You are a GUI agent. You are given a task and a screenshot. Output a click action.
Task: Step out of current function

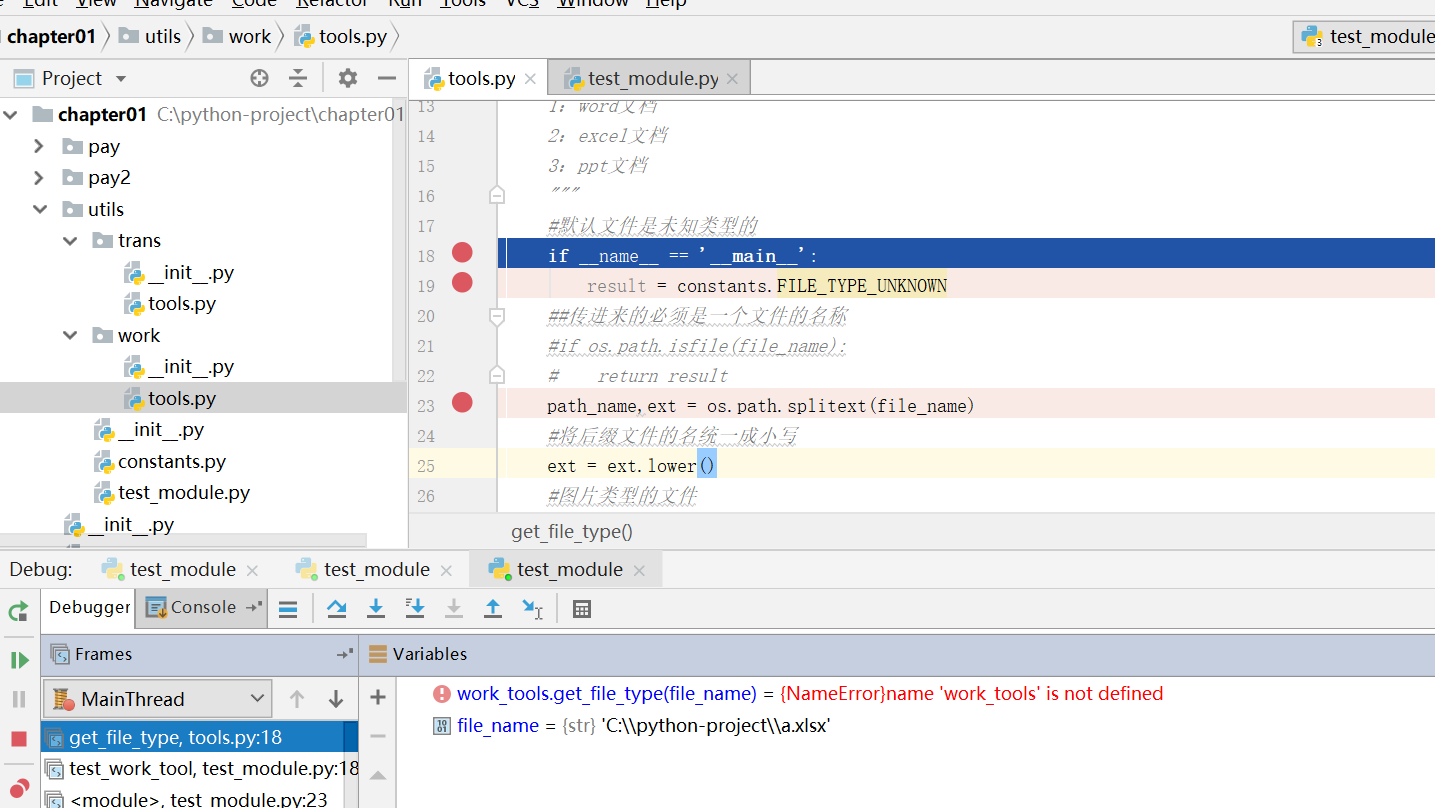[493, 608]
